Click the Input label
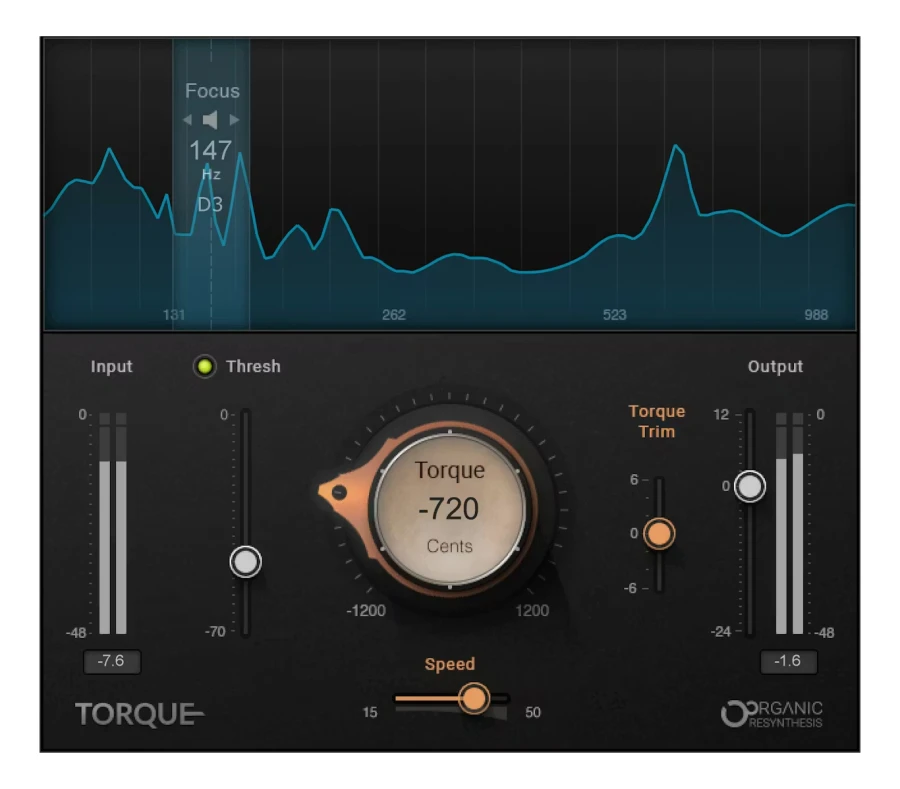 (x=111, y=366)
